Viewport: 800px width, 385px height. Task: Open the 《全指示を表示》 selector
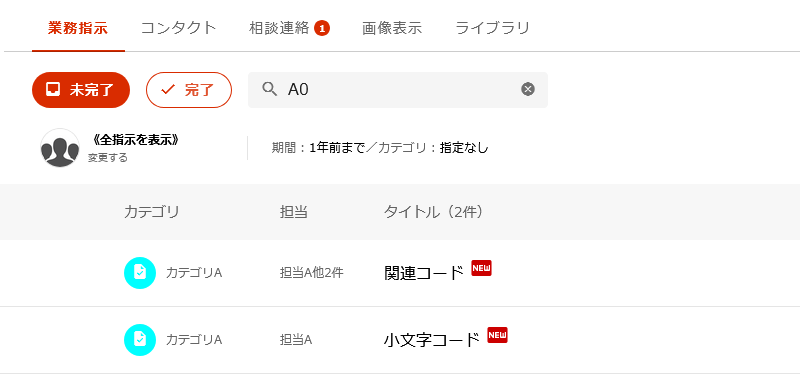pyautogui.click(x=135, y=140)
